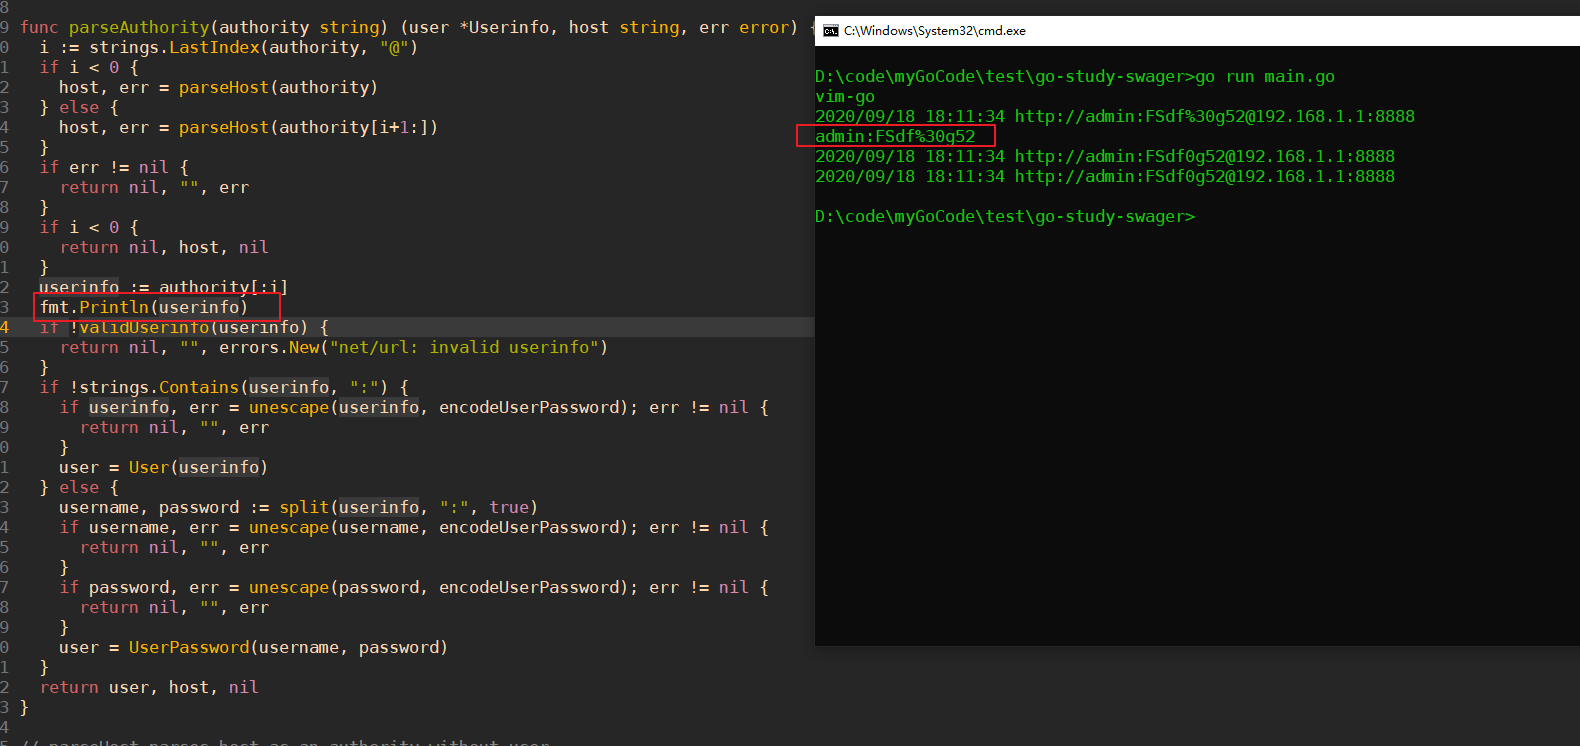Click the line 'return nil, host, nil'
This screenshot has height=746, width=1580.
point(164,247)
